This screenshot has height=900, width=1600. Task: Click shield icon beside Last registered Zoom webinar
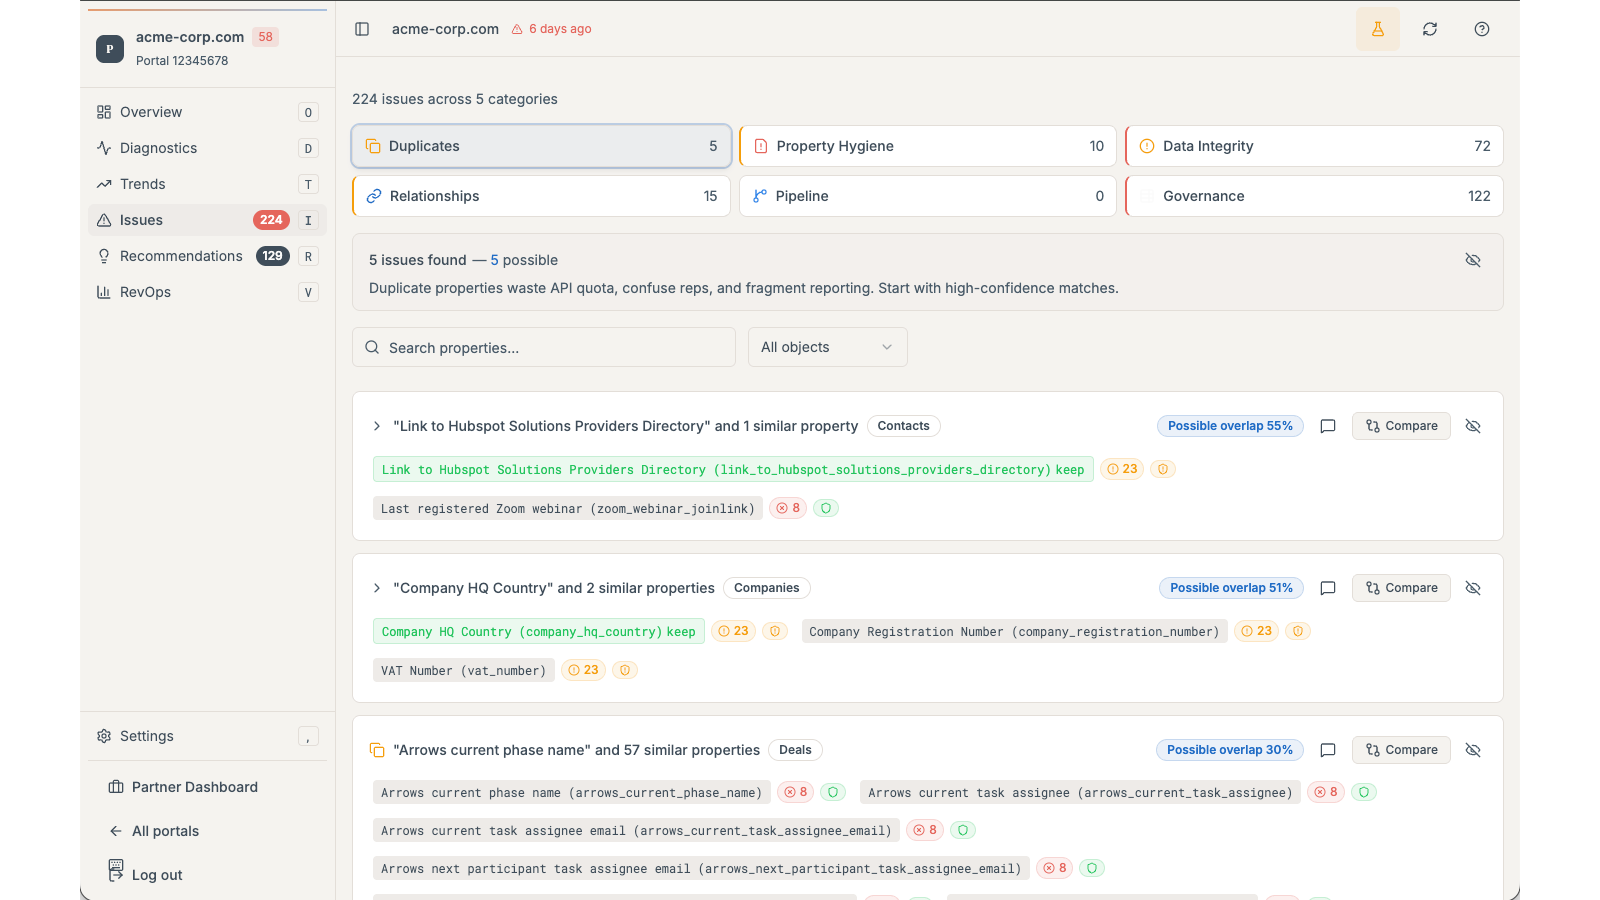826,508
